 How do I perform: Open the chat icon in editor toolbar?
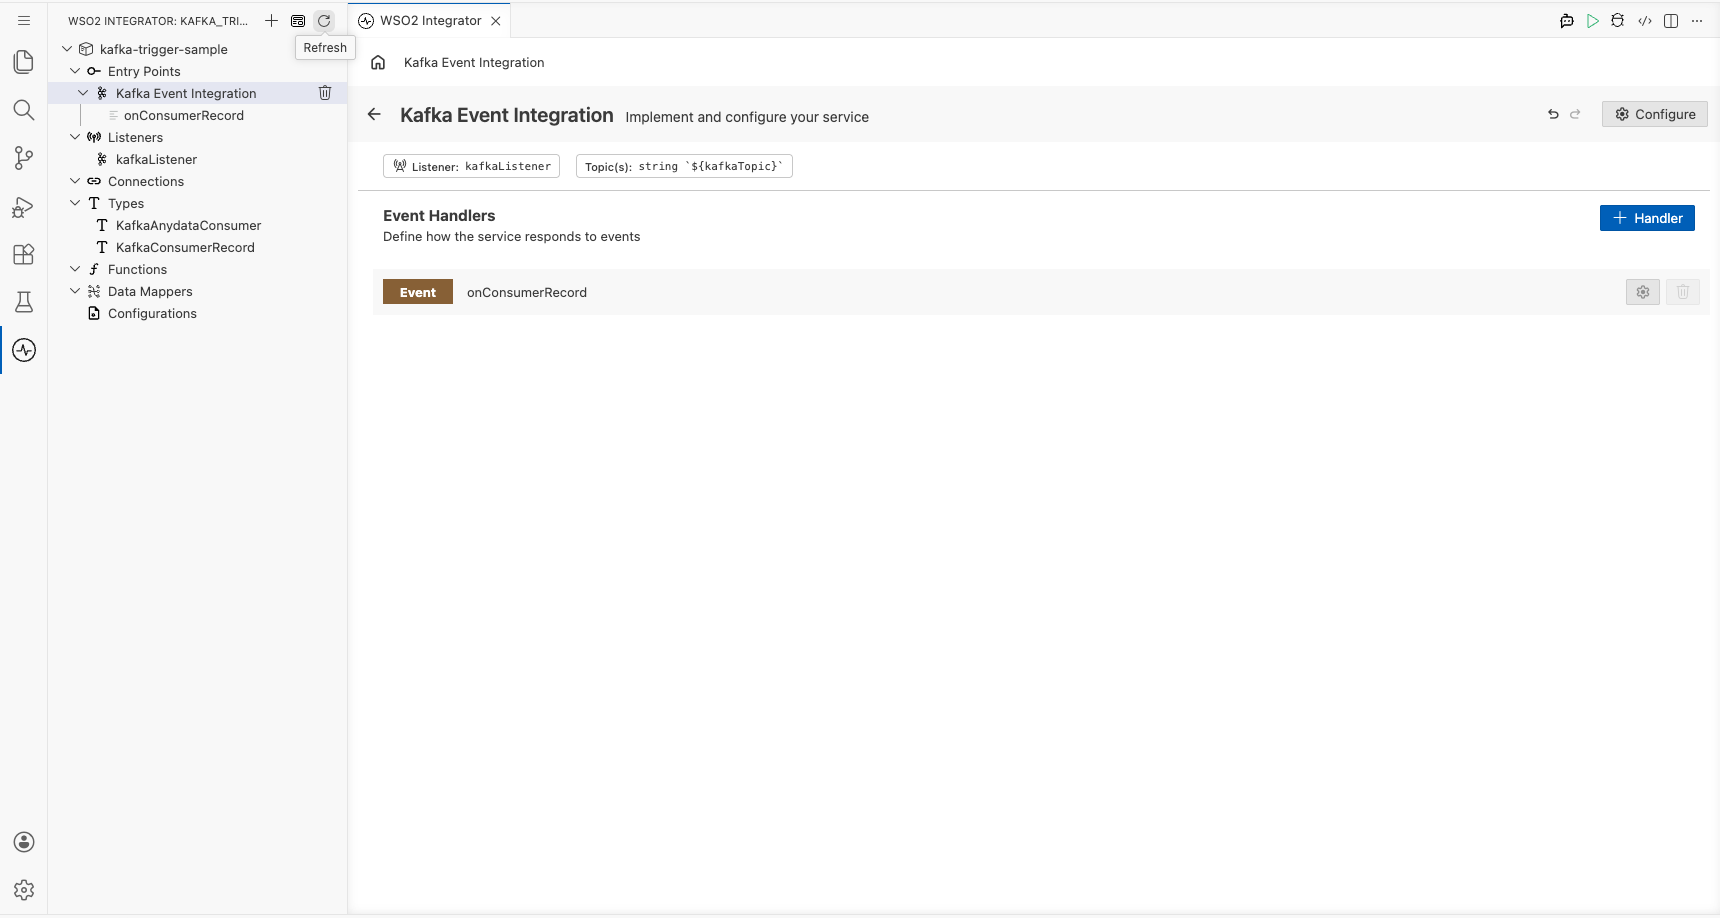click(x=1567, y=21)
